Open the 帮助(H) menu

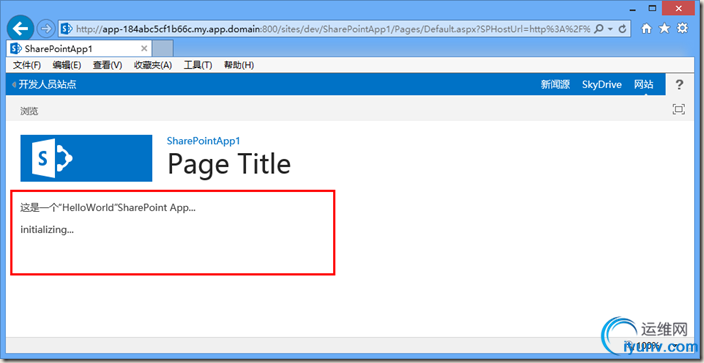point(239,65)
